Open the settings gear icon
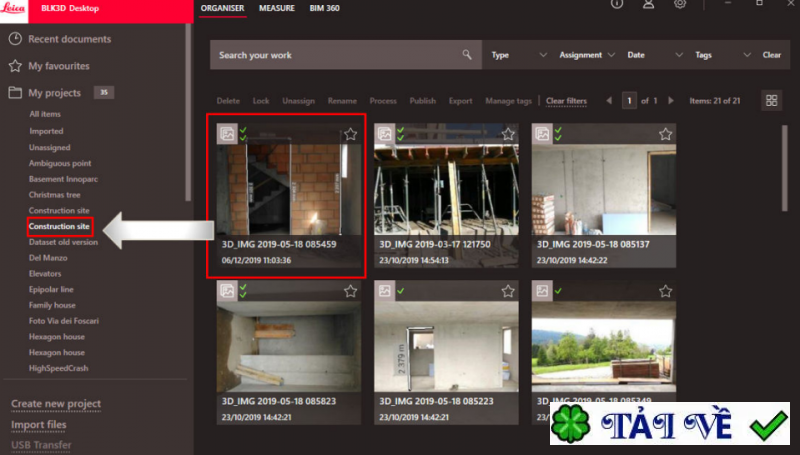The width and height of the screenshot is (800, 455). (680, 5)
